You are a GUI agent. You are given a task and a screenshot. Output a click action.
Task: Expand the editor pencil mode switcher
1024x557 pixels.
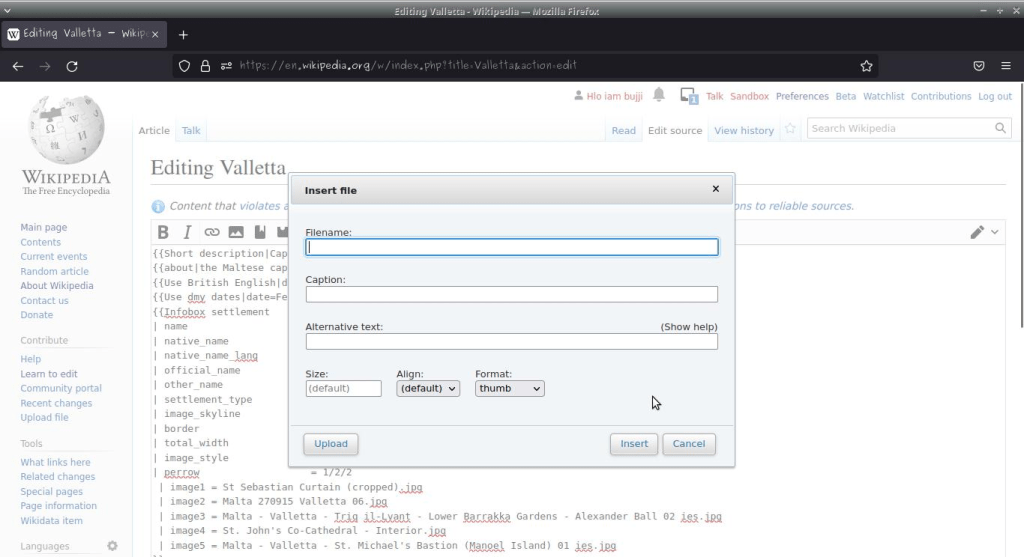pos(984,232)
